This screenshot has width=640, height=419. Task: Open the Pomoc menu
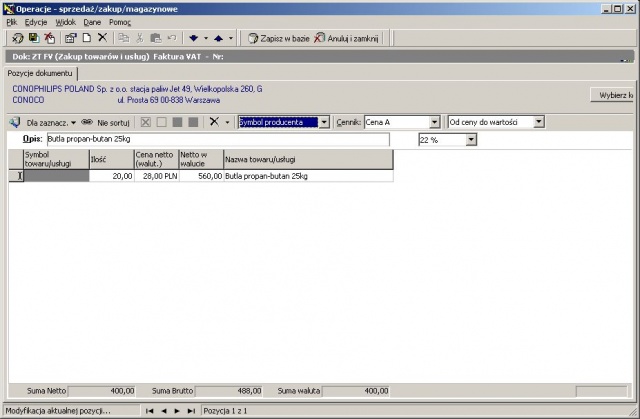120,22
